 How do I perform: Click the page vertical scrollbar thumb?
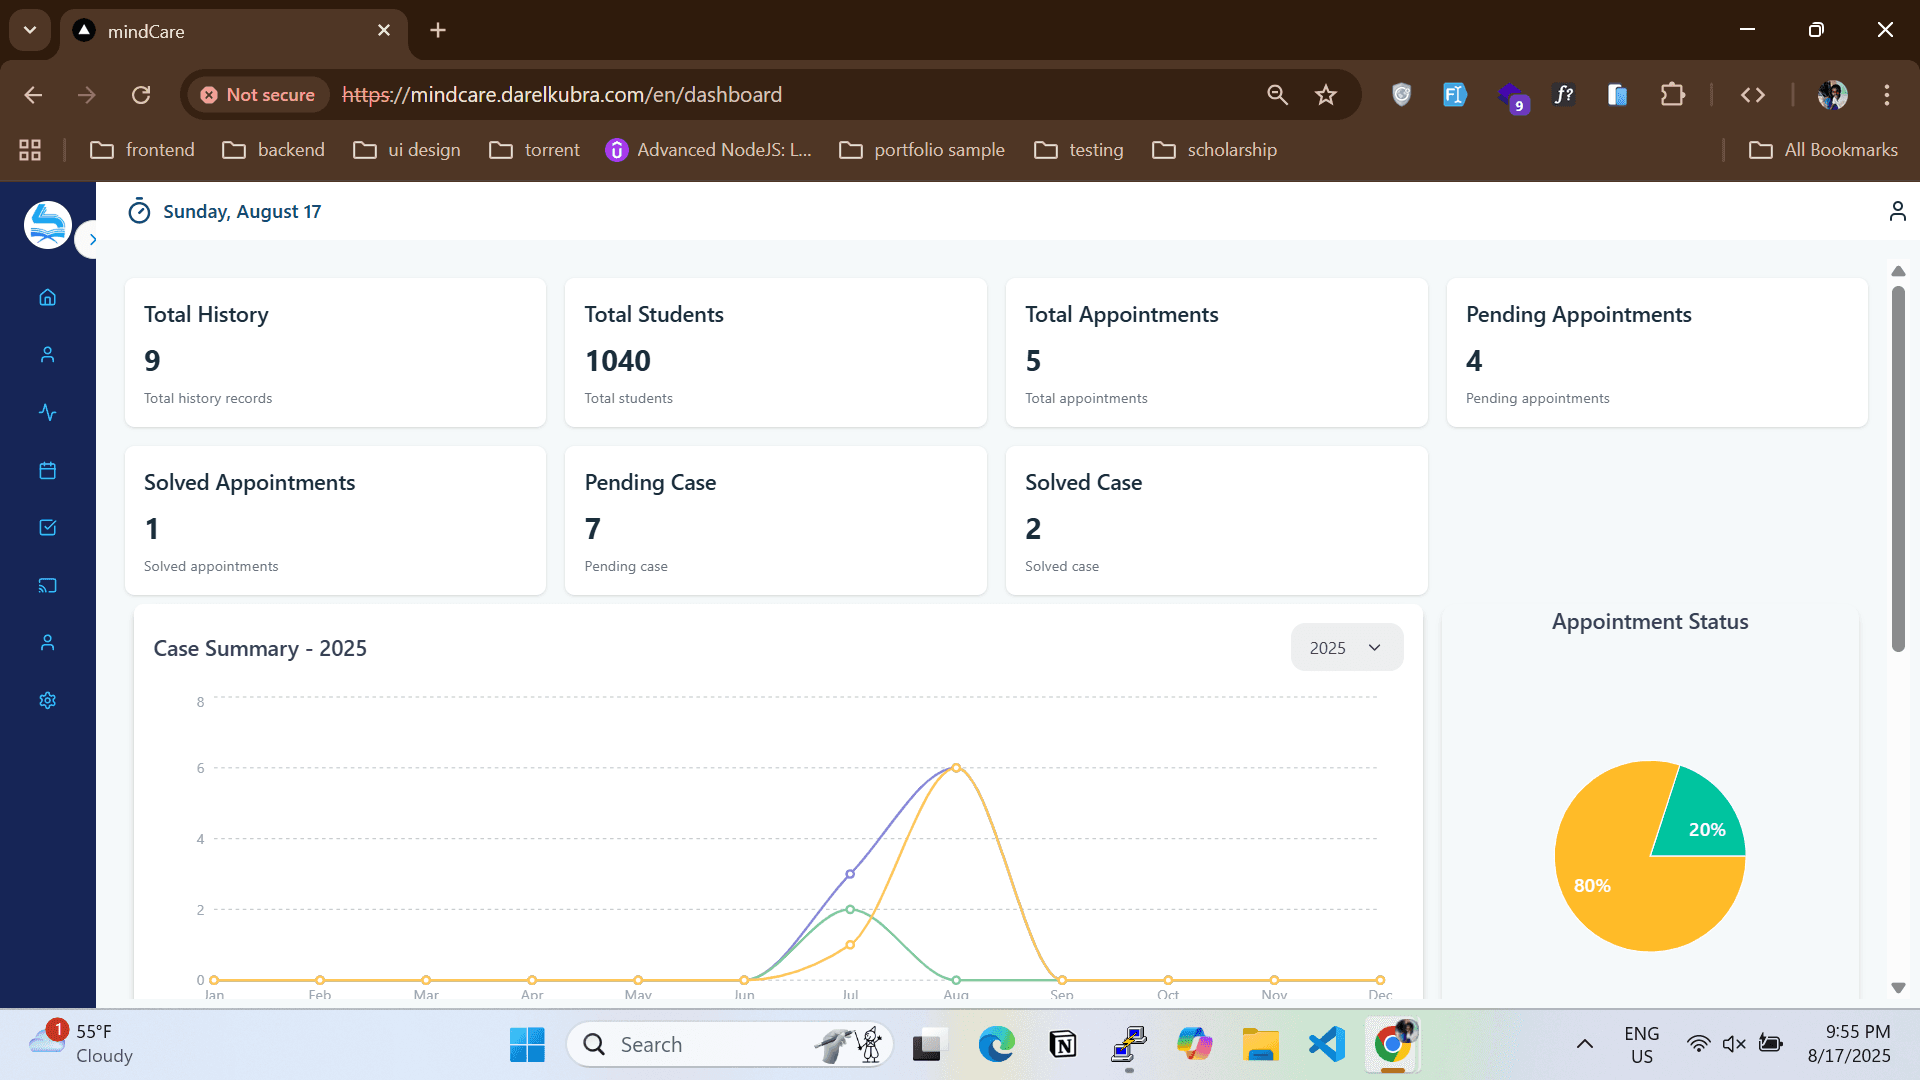[x=1897, y=470]
